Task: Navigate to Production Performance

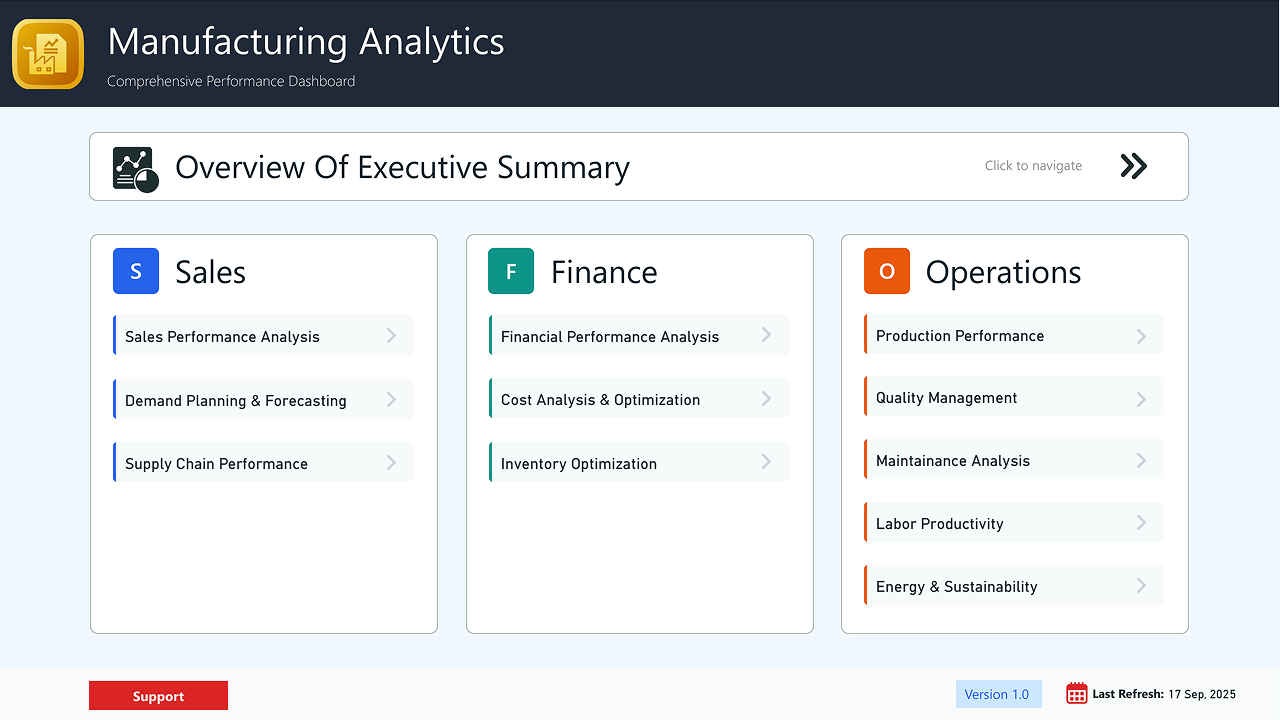Action: [x=960, y=335]
